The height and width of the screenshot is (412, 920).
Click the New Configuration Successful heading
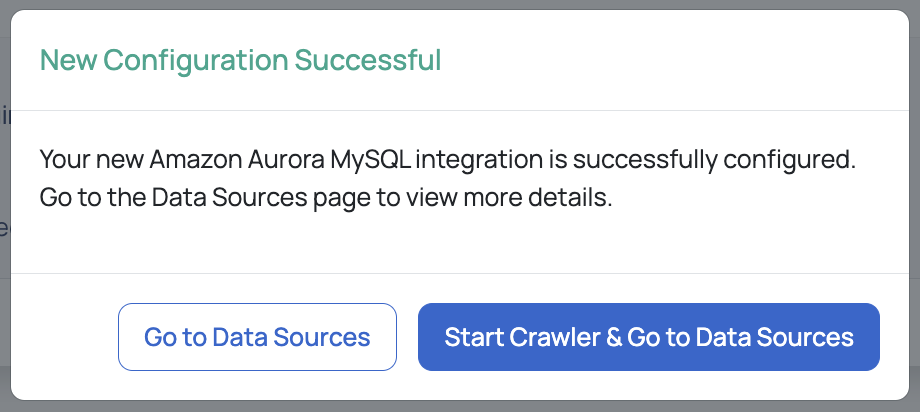241,60
